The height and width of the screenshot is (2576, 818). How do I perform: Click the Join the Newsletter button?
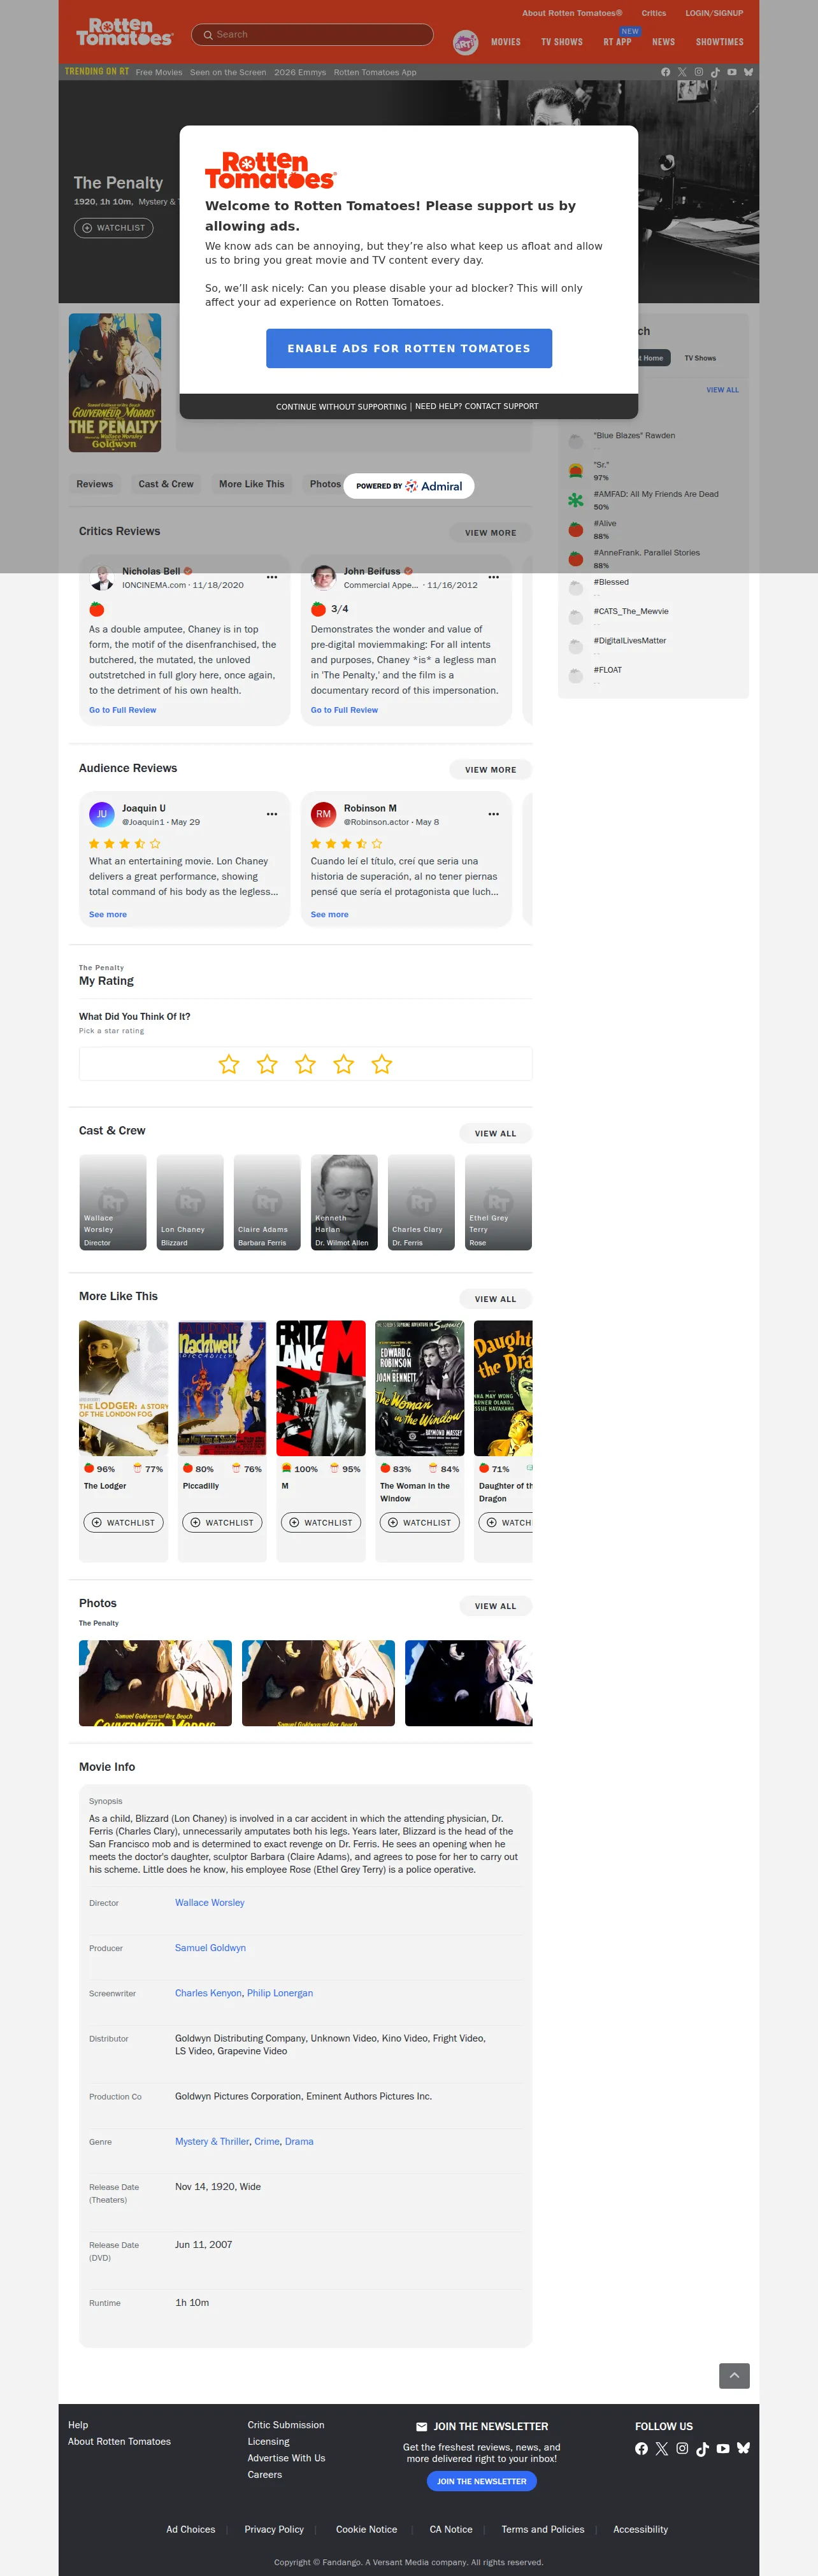coord(482,2481)
